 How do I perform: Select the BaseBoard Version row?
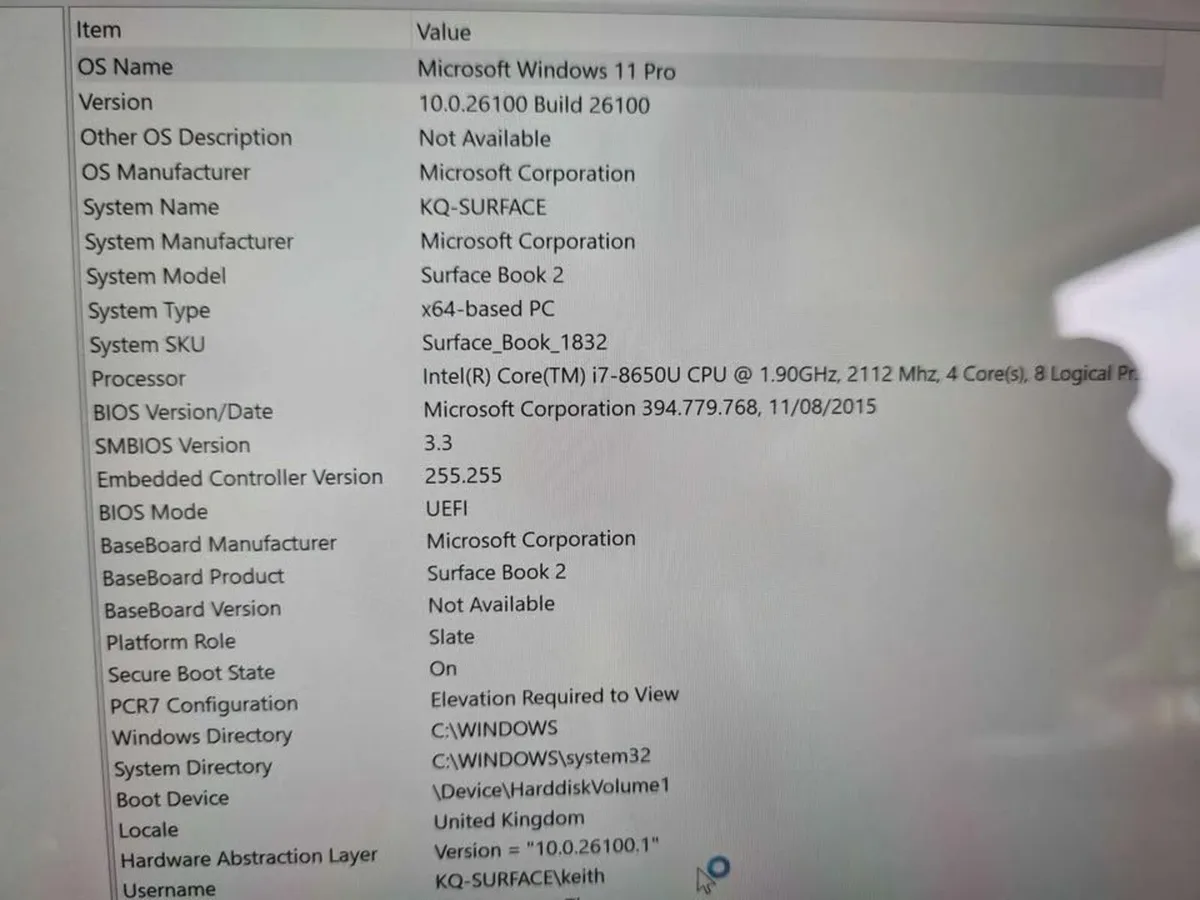point(192,609)
